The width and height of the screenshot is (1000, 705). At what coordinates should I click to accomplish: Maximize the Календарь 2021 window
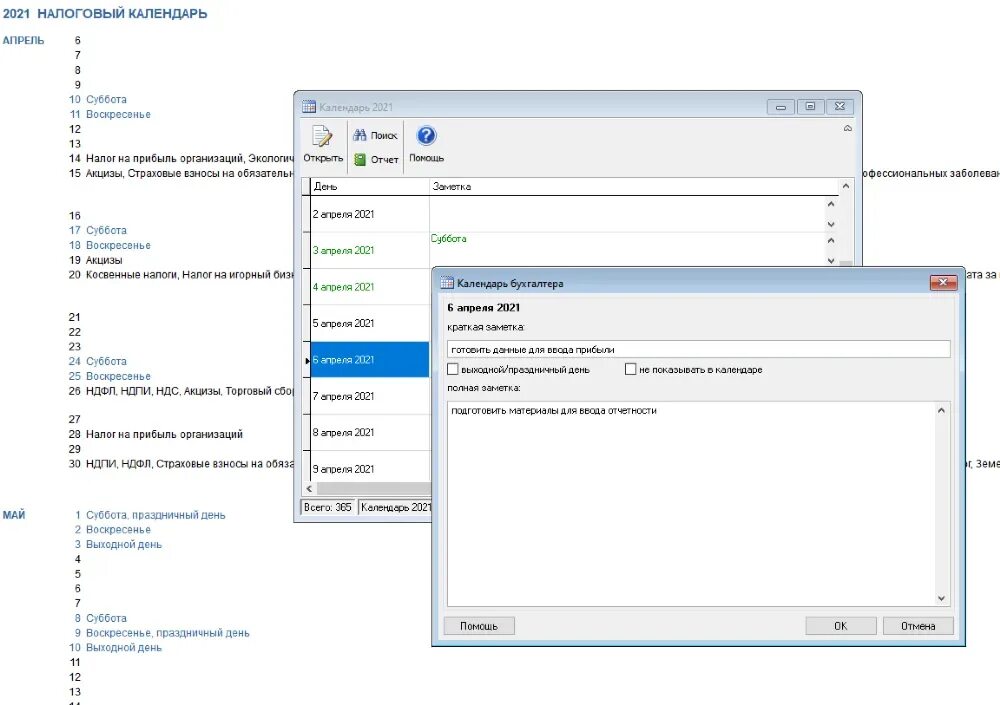point(810,107)
